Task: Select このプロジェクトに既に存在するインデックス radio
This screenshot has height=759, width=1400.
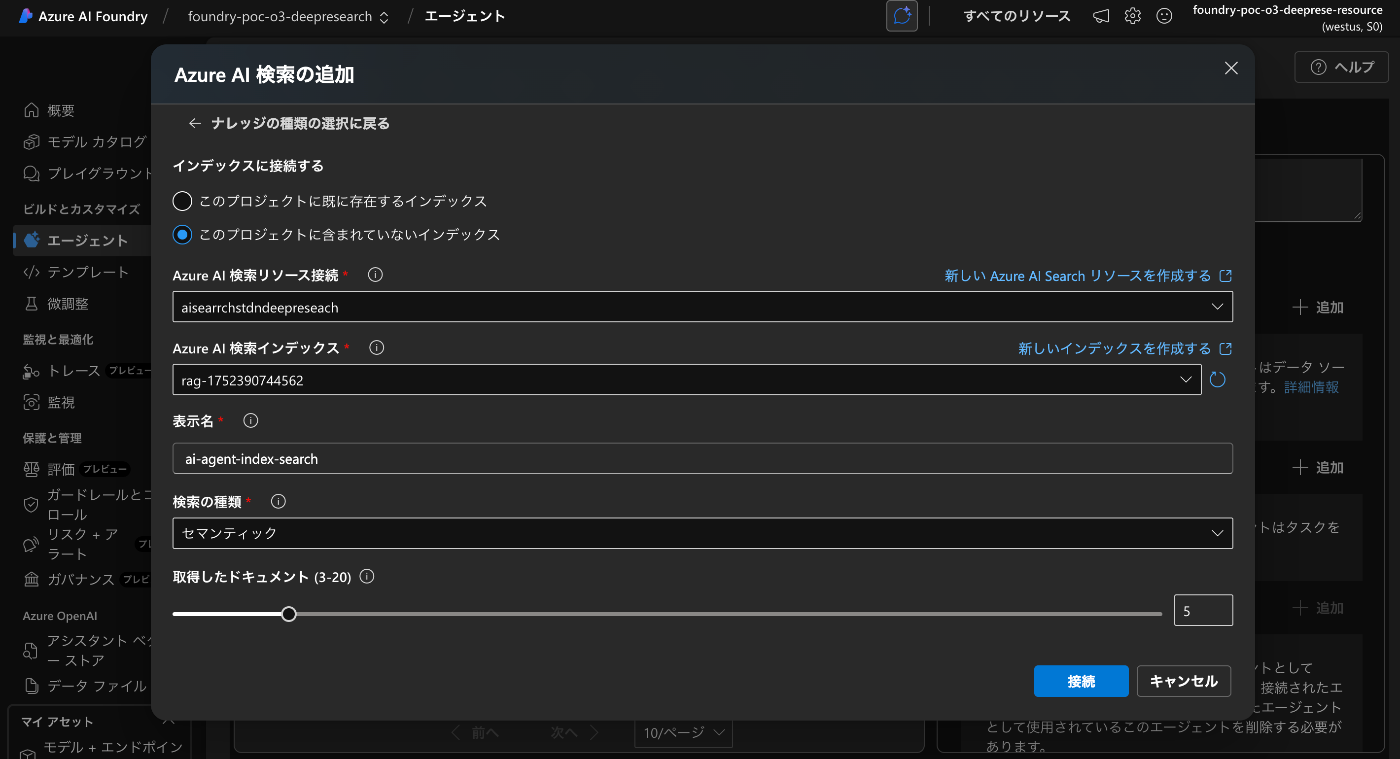Action: click(182, 201)
